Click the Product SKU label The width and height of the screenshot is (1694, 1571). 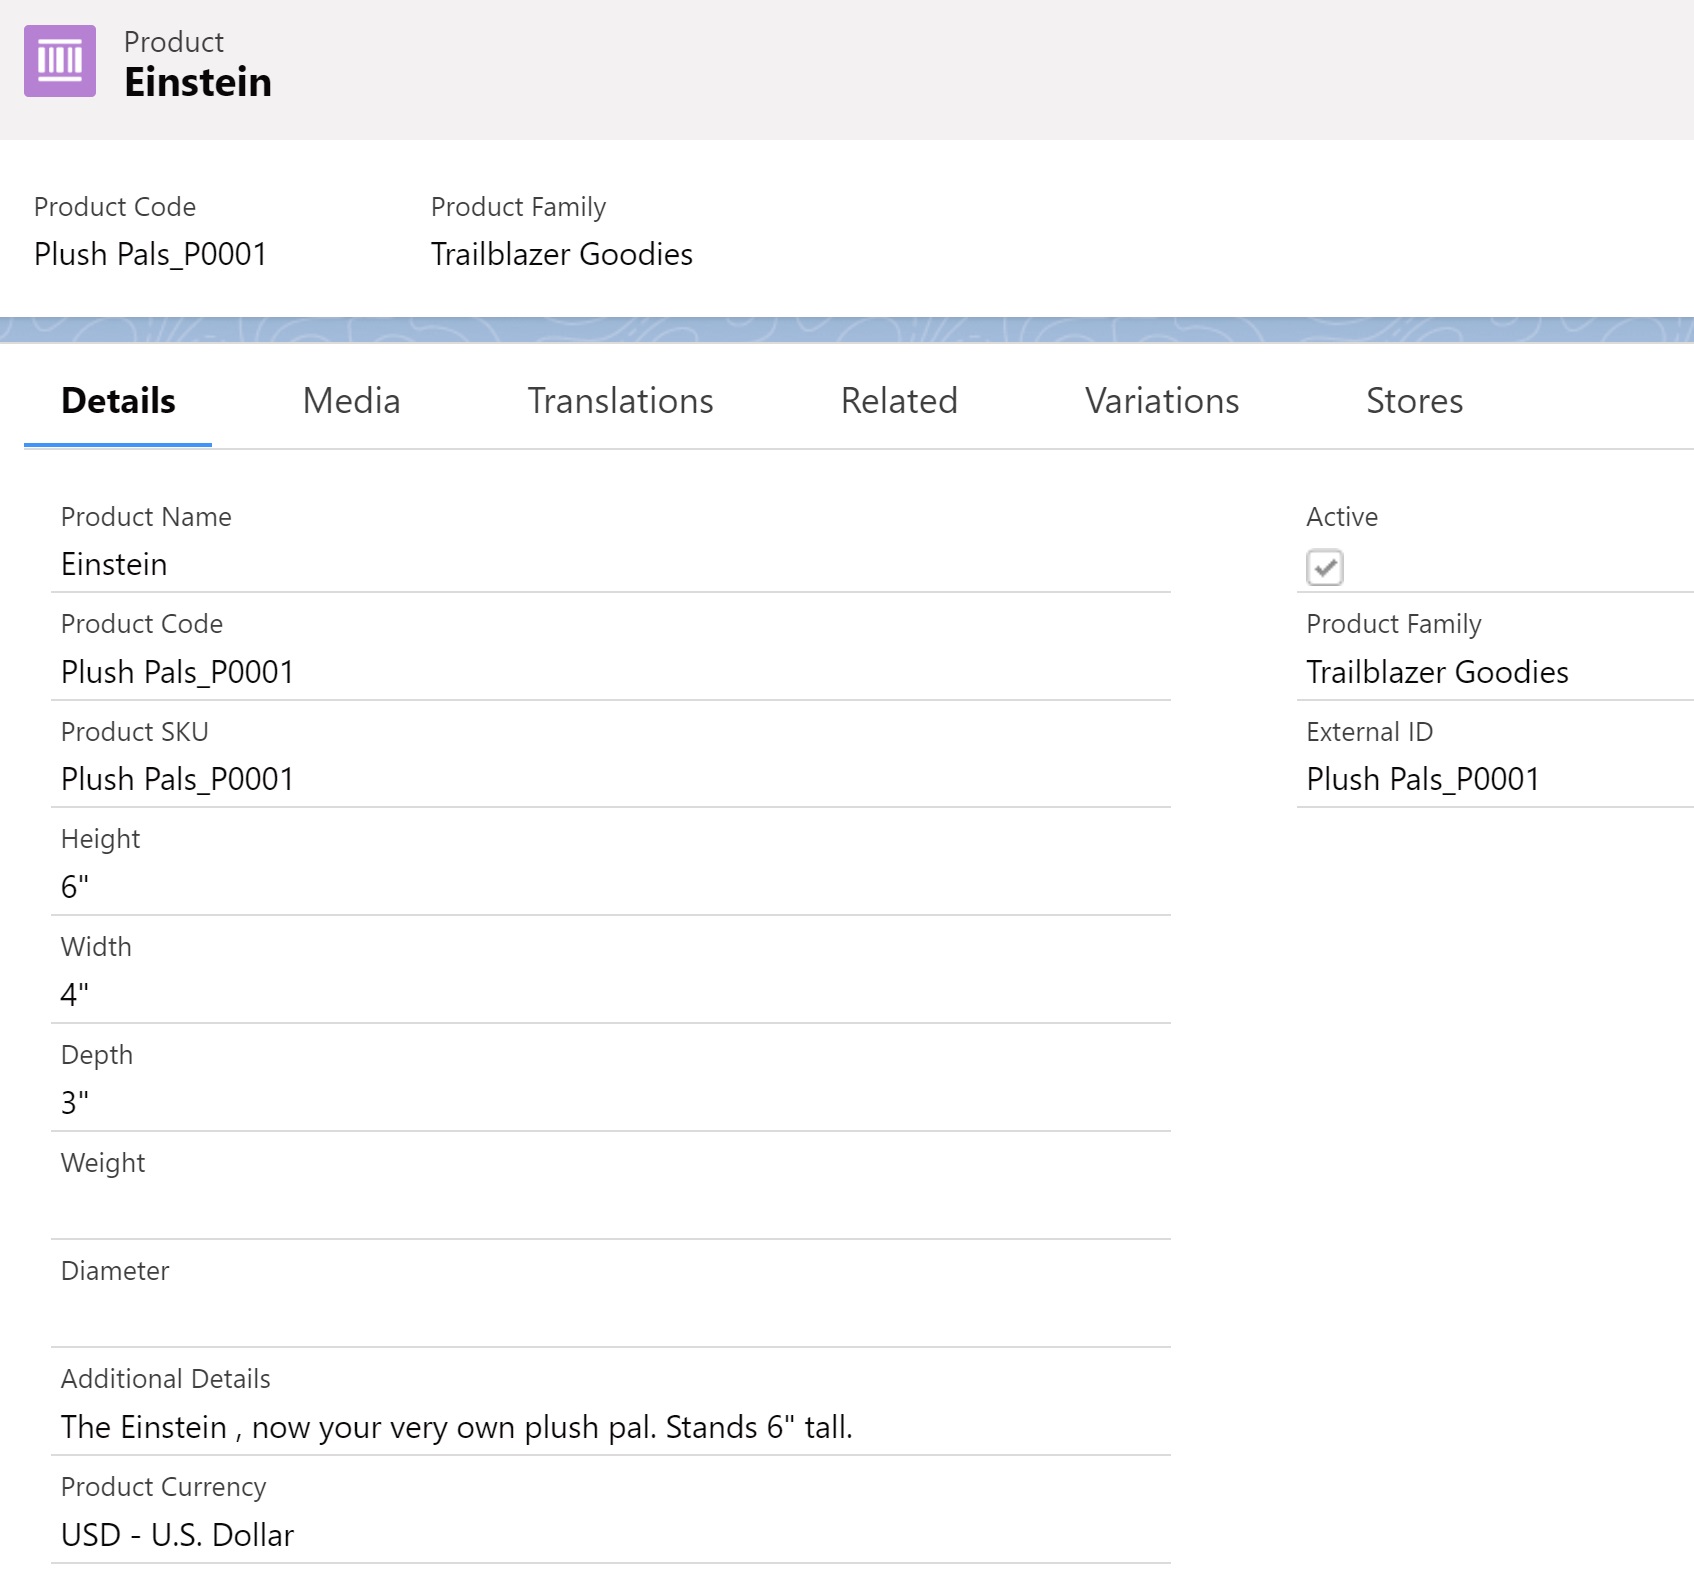(134, 732)
